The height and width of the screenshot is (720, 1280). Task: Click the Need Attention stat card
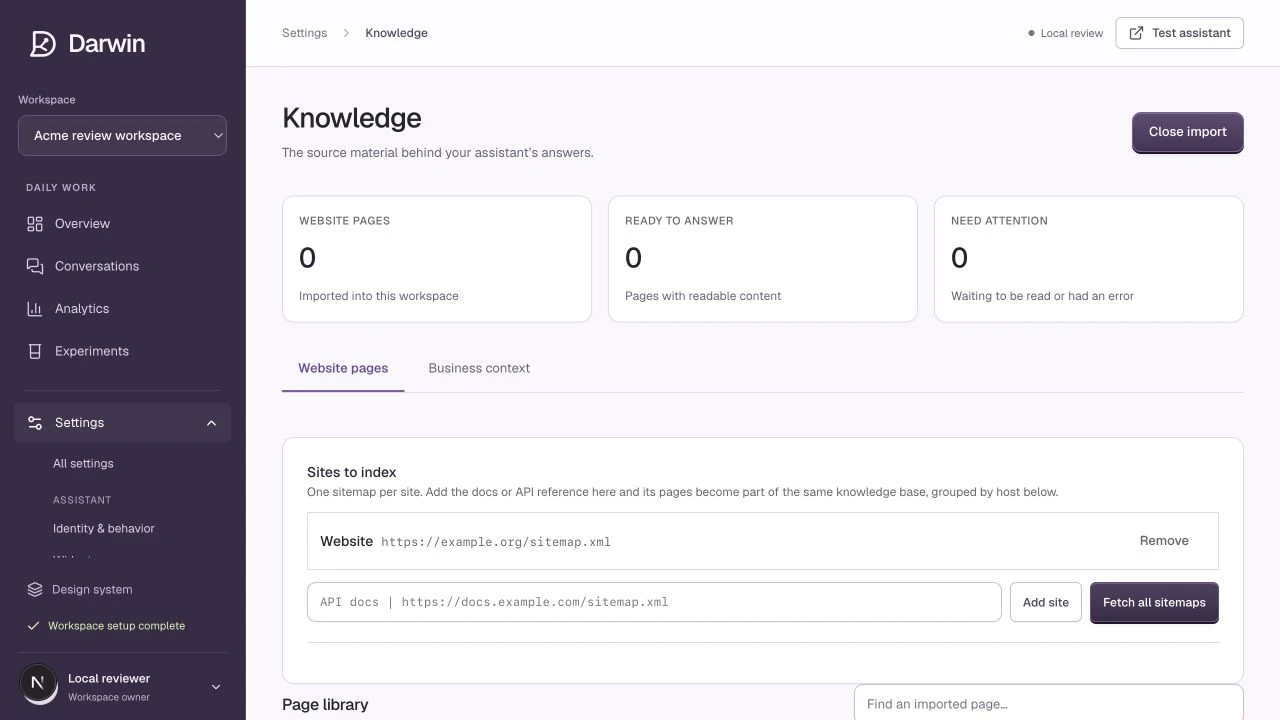pyautogui.click(x=1089, y=259)
